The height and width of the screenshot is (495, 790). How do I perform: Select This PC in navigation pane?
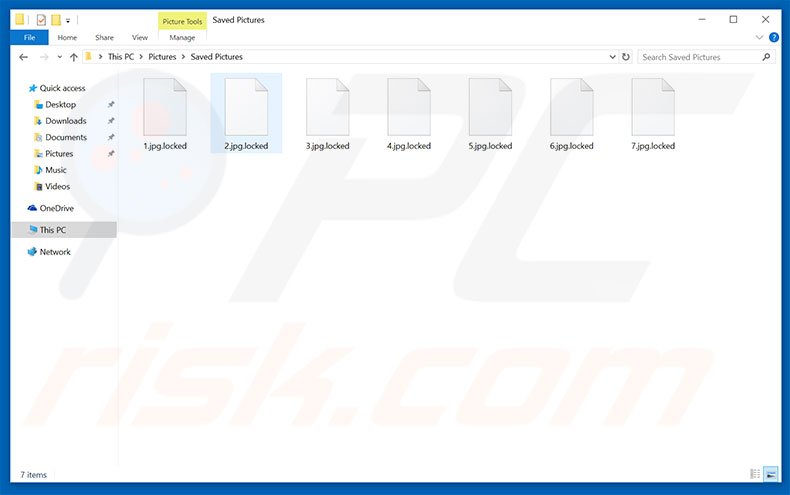tap(64, 230)
